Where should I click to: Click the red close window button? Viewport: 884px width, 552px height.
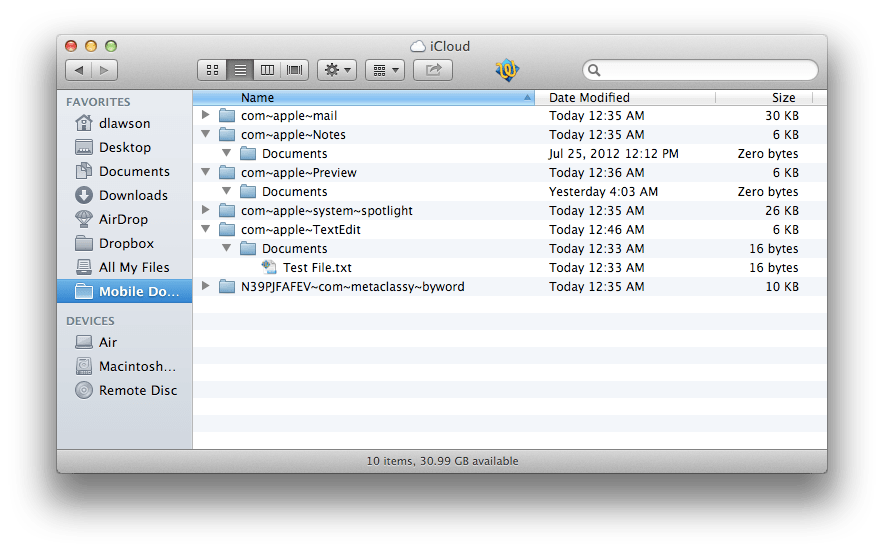[71, 46]
